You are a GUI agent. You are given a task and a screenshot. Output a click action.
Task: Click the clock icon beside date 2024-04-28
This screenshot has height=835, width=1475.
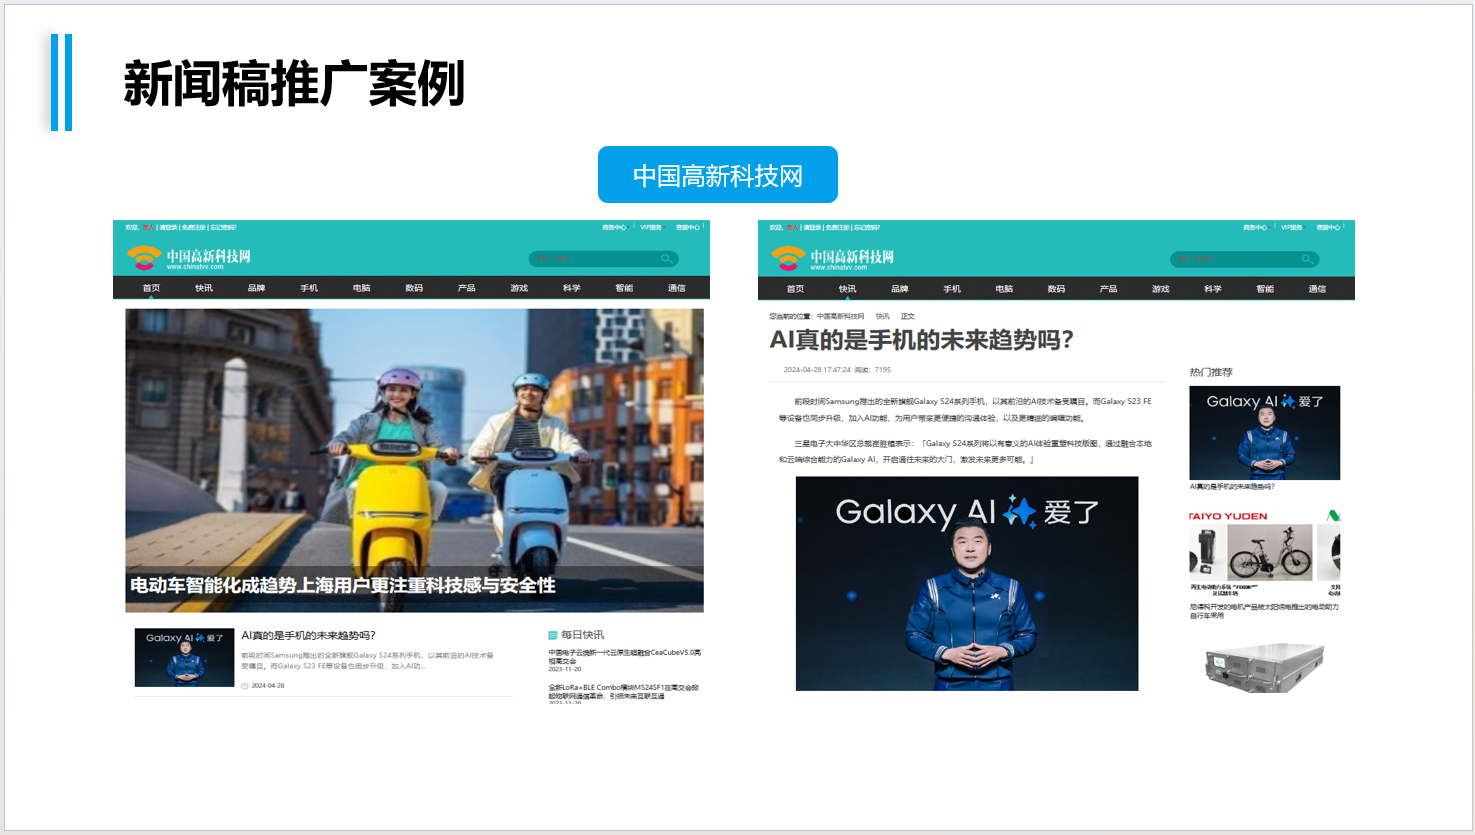pos(245,686)
